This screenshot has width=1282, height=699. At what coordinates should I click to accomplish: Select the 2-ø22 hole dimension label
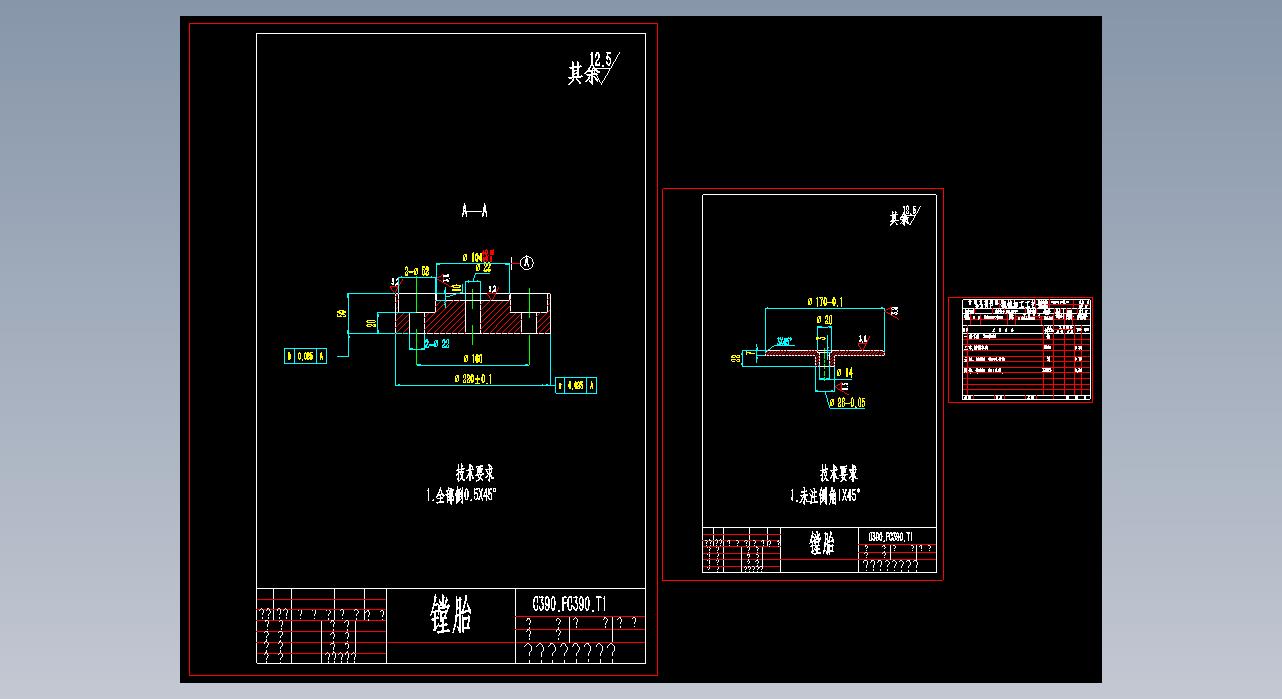(437, 343)
